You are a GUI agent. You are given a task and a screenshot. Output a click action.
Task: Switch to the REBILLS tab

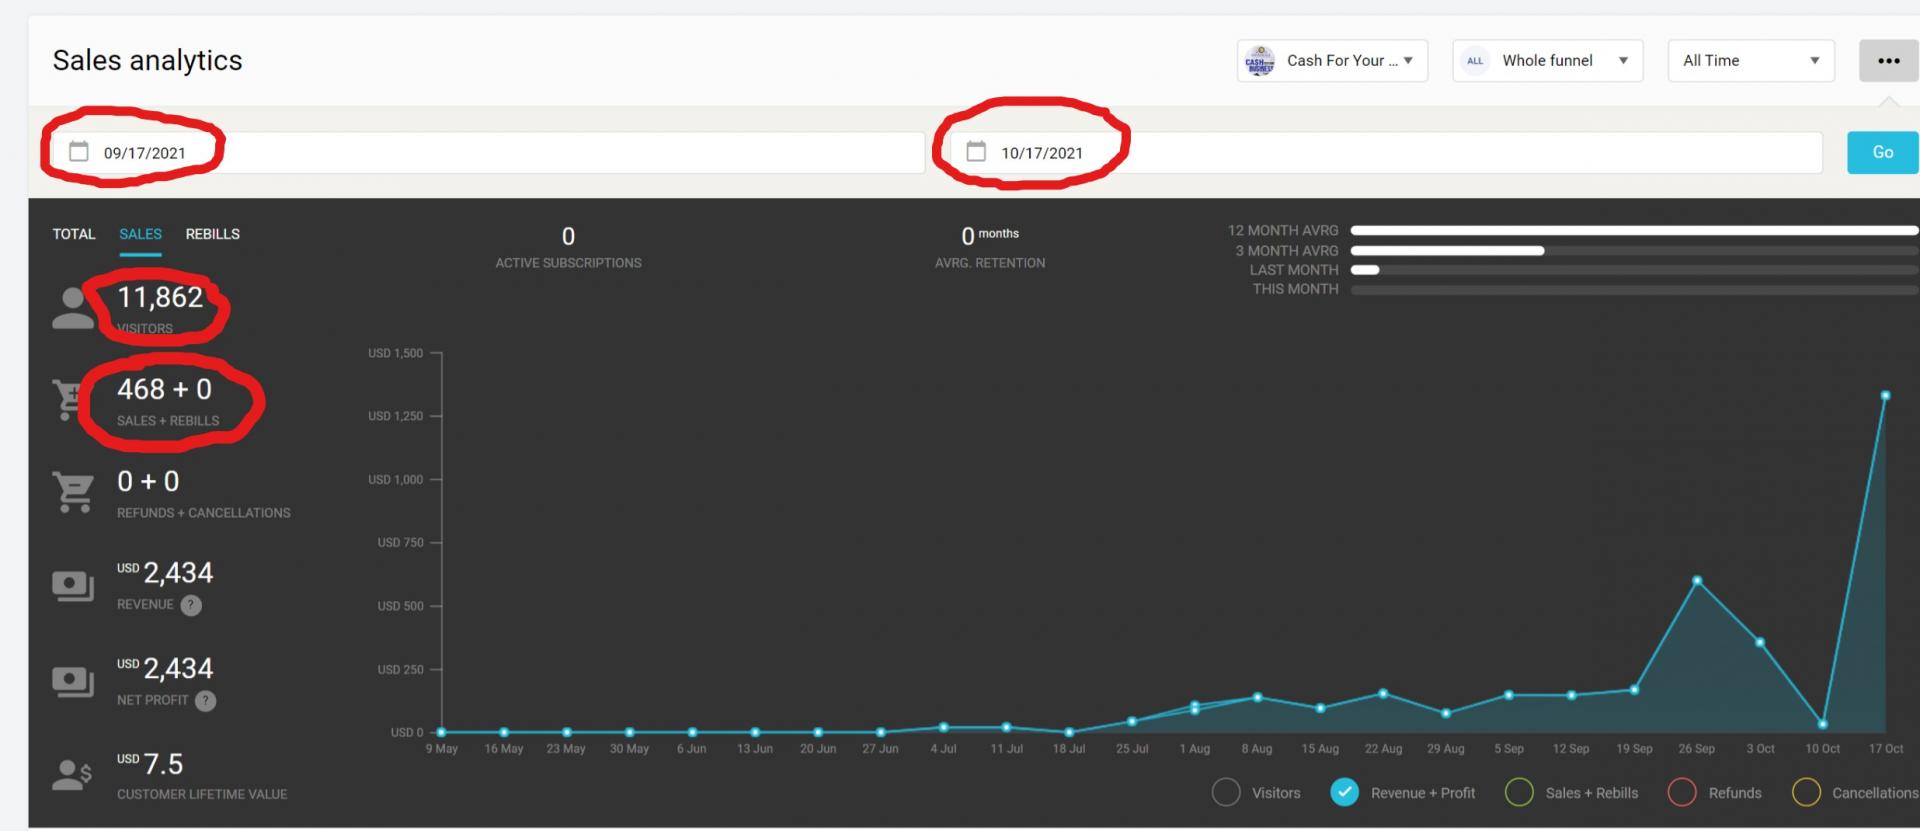(x=212, y=234)
